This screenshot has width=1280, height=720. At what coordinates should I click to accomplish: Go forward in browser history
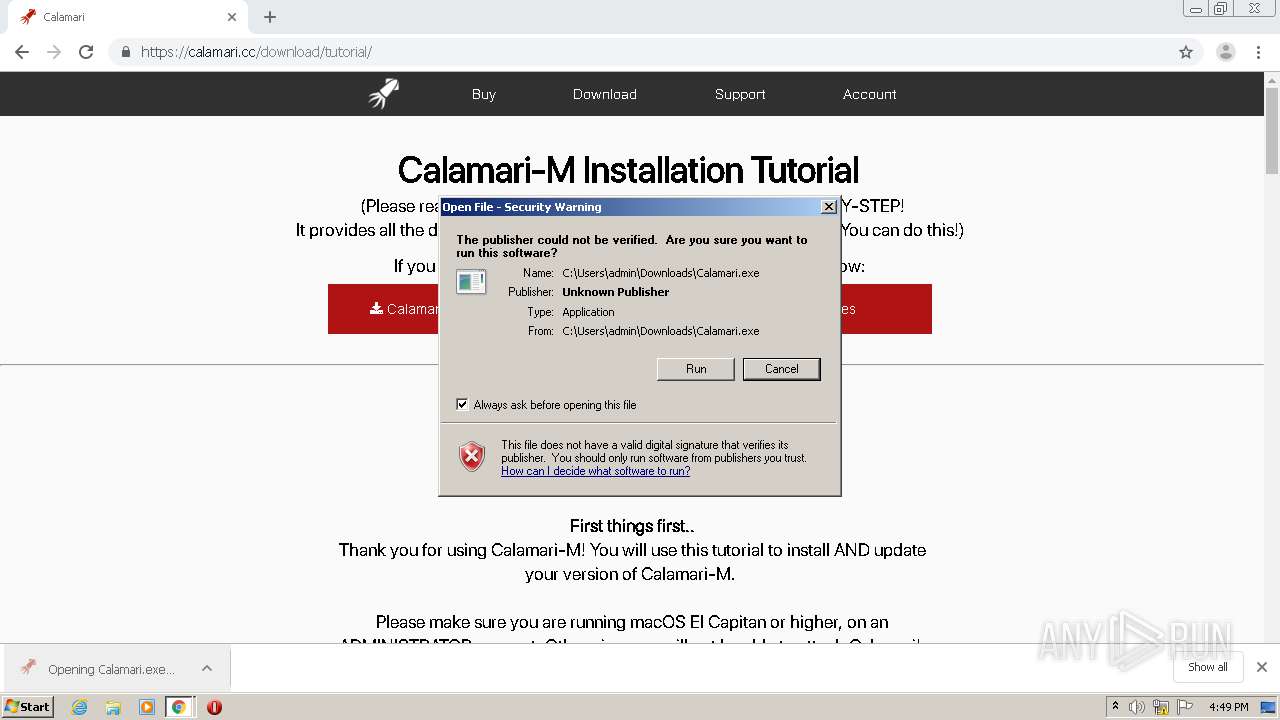54,52
